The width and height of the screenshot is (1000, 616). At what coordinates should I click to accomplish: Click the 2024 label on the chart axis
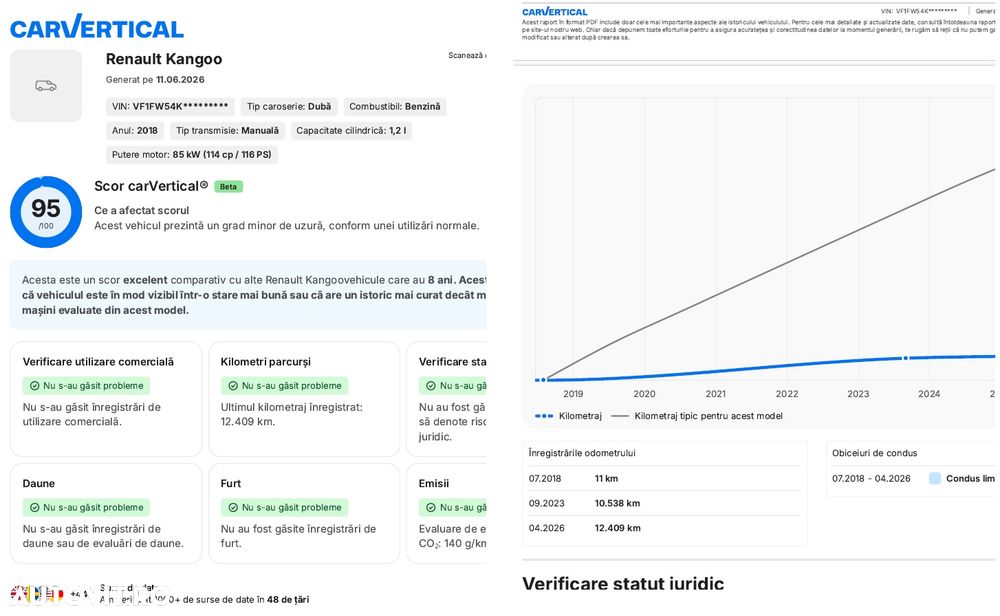tap(929, 394)
